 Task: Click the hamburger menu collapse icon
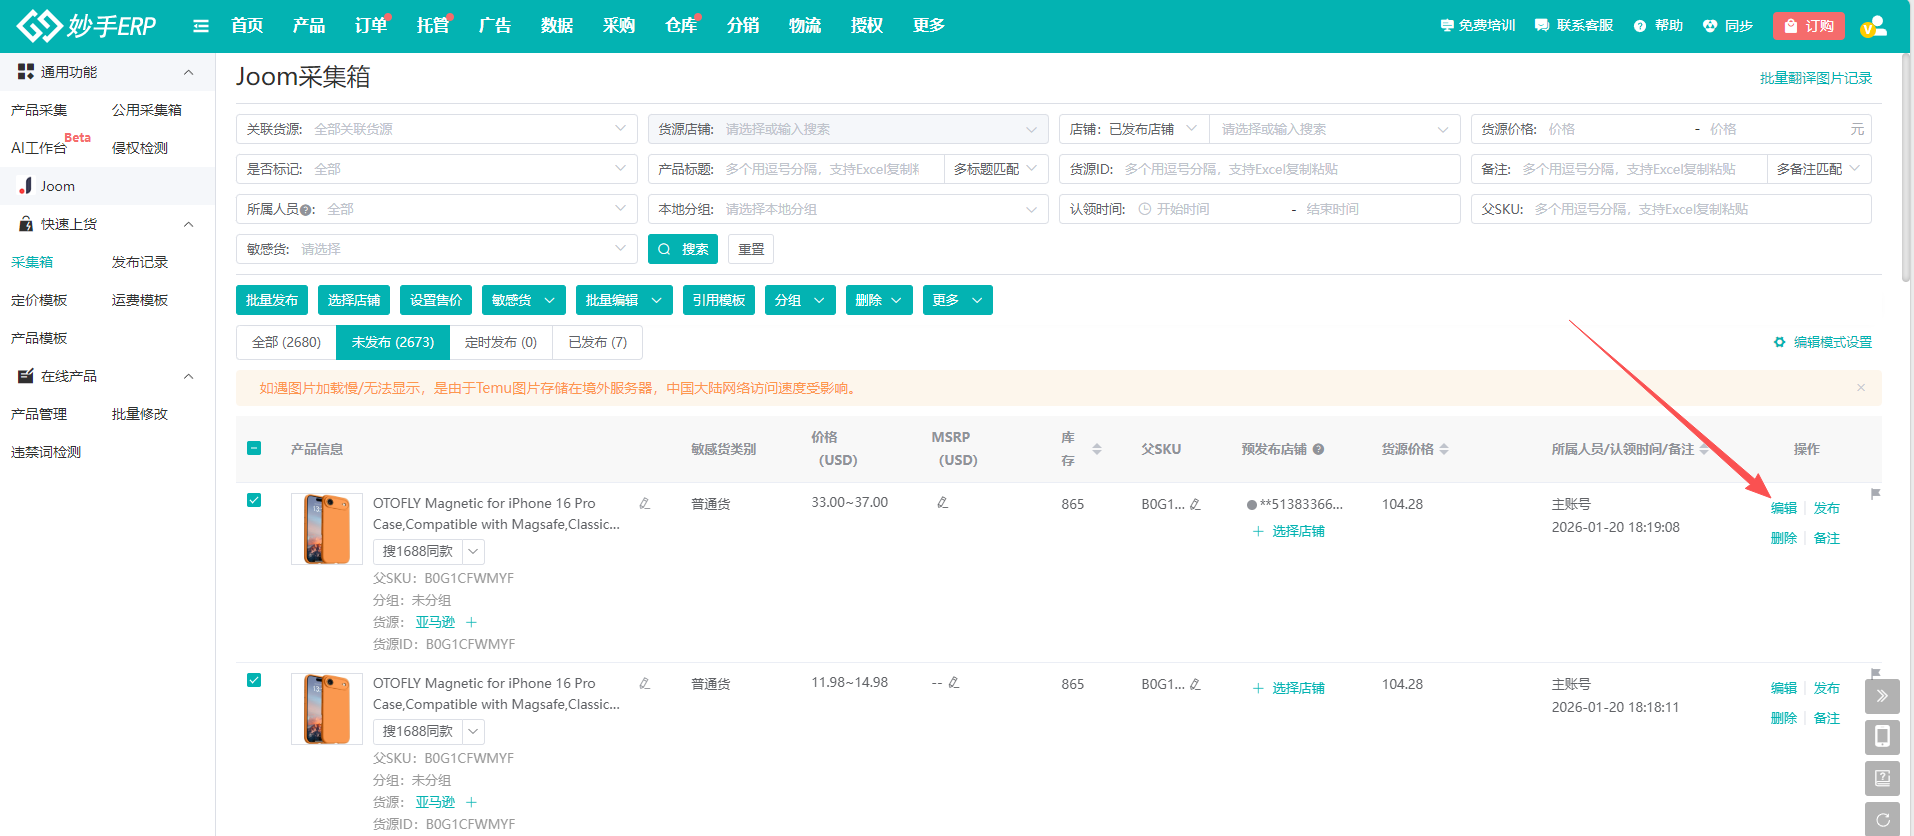point(201,26)
